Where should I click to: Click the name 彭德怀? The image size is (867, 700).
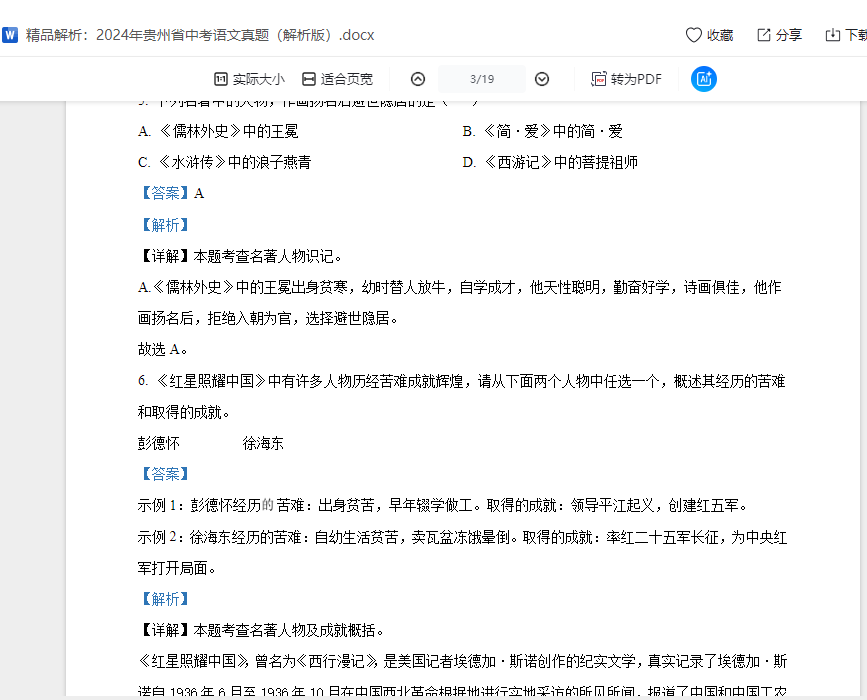pyautogui.click(x=159, y=443)
